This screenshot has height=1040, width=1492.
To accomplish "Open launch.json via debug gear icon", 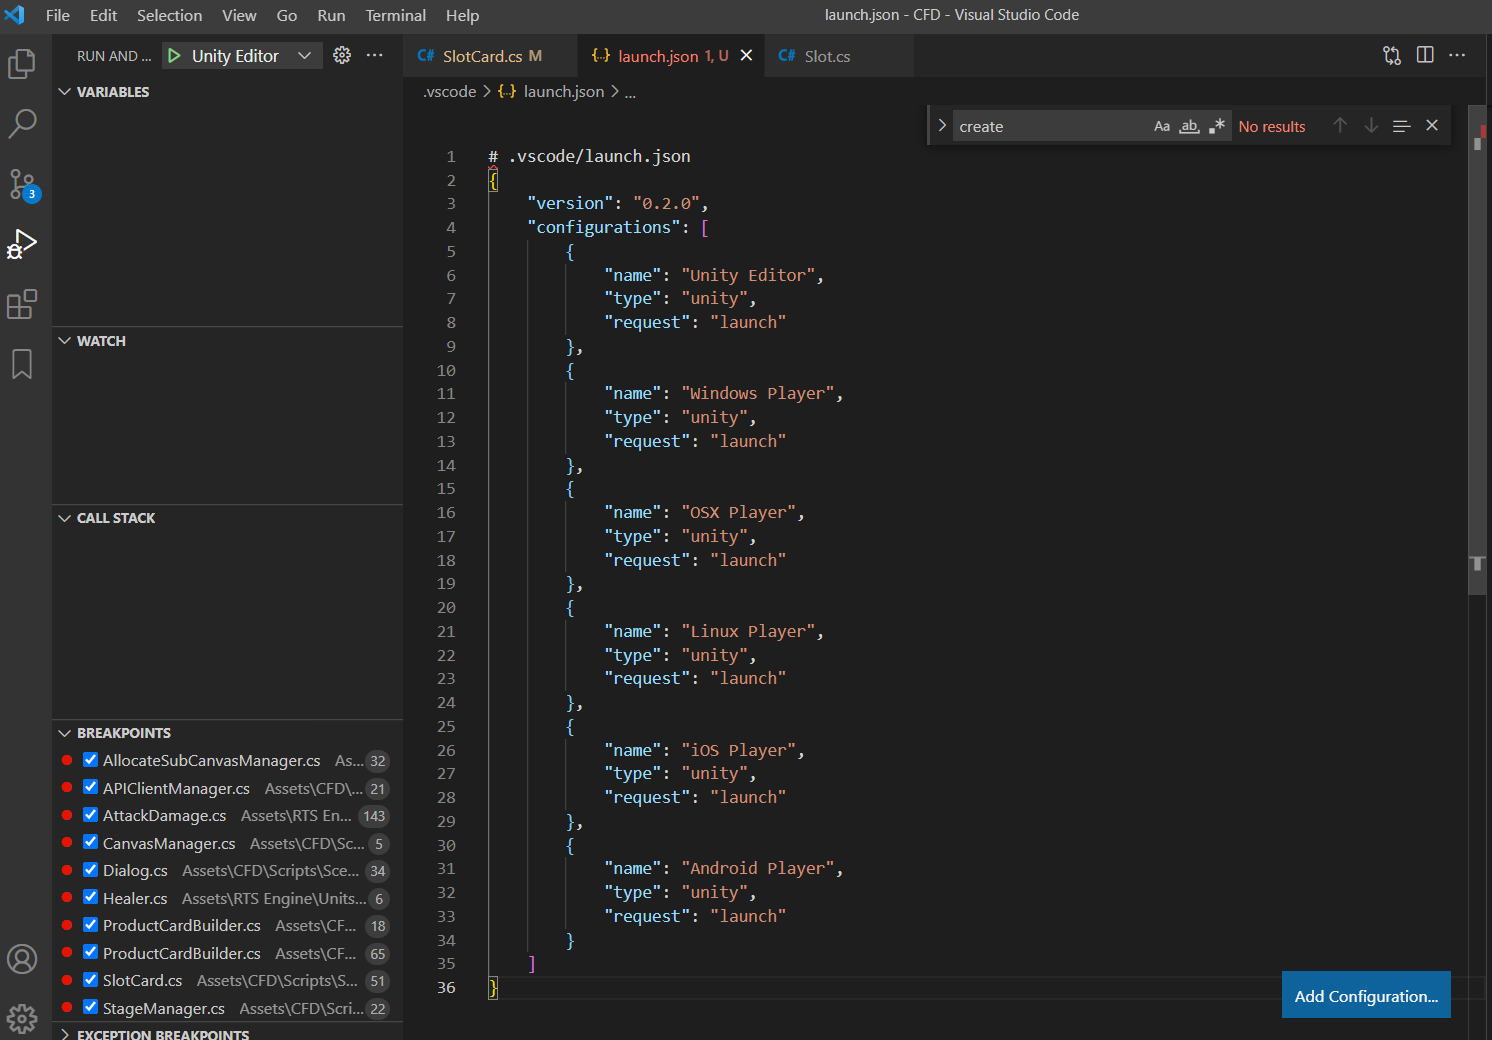I will pyautogui.click(x=342, y=55).
